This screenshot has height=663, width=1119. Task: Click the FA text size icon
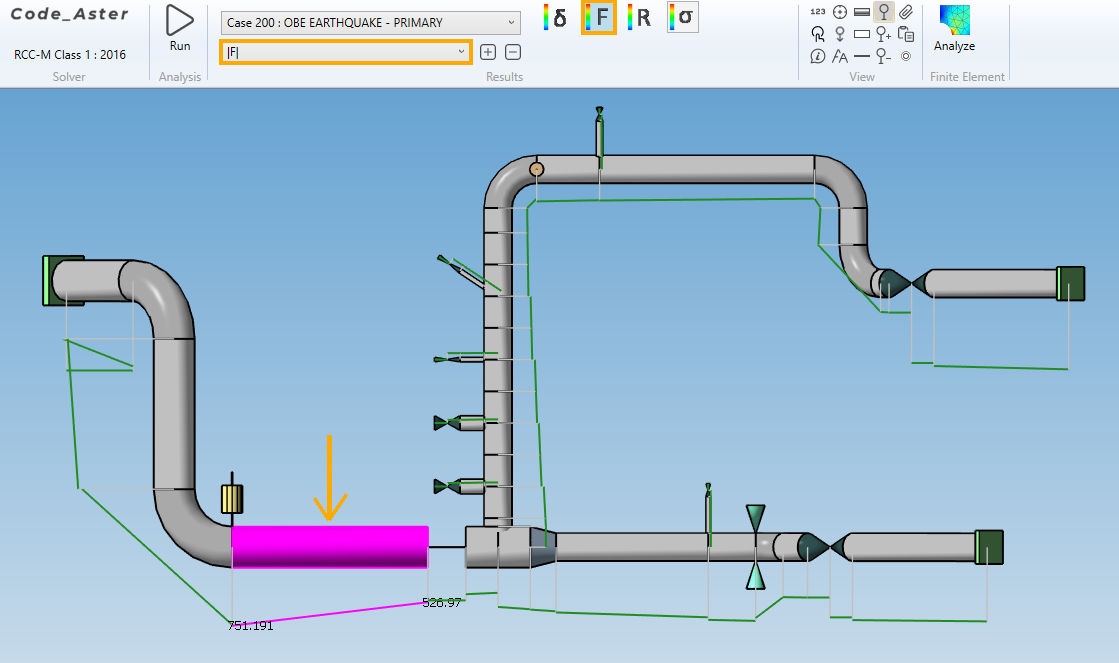(840, 56)
